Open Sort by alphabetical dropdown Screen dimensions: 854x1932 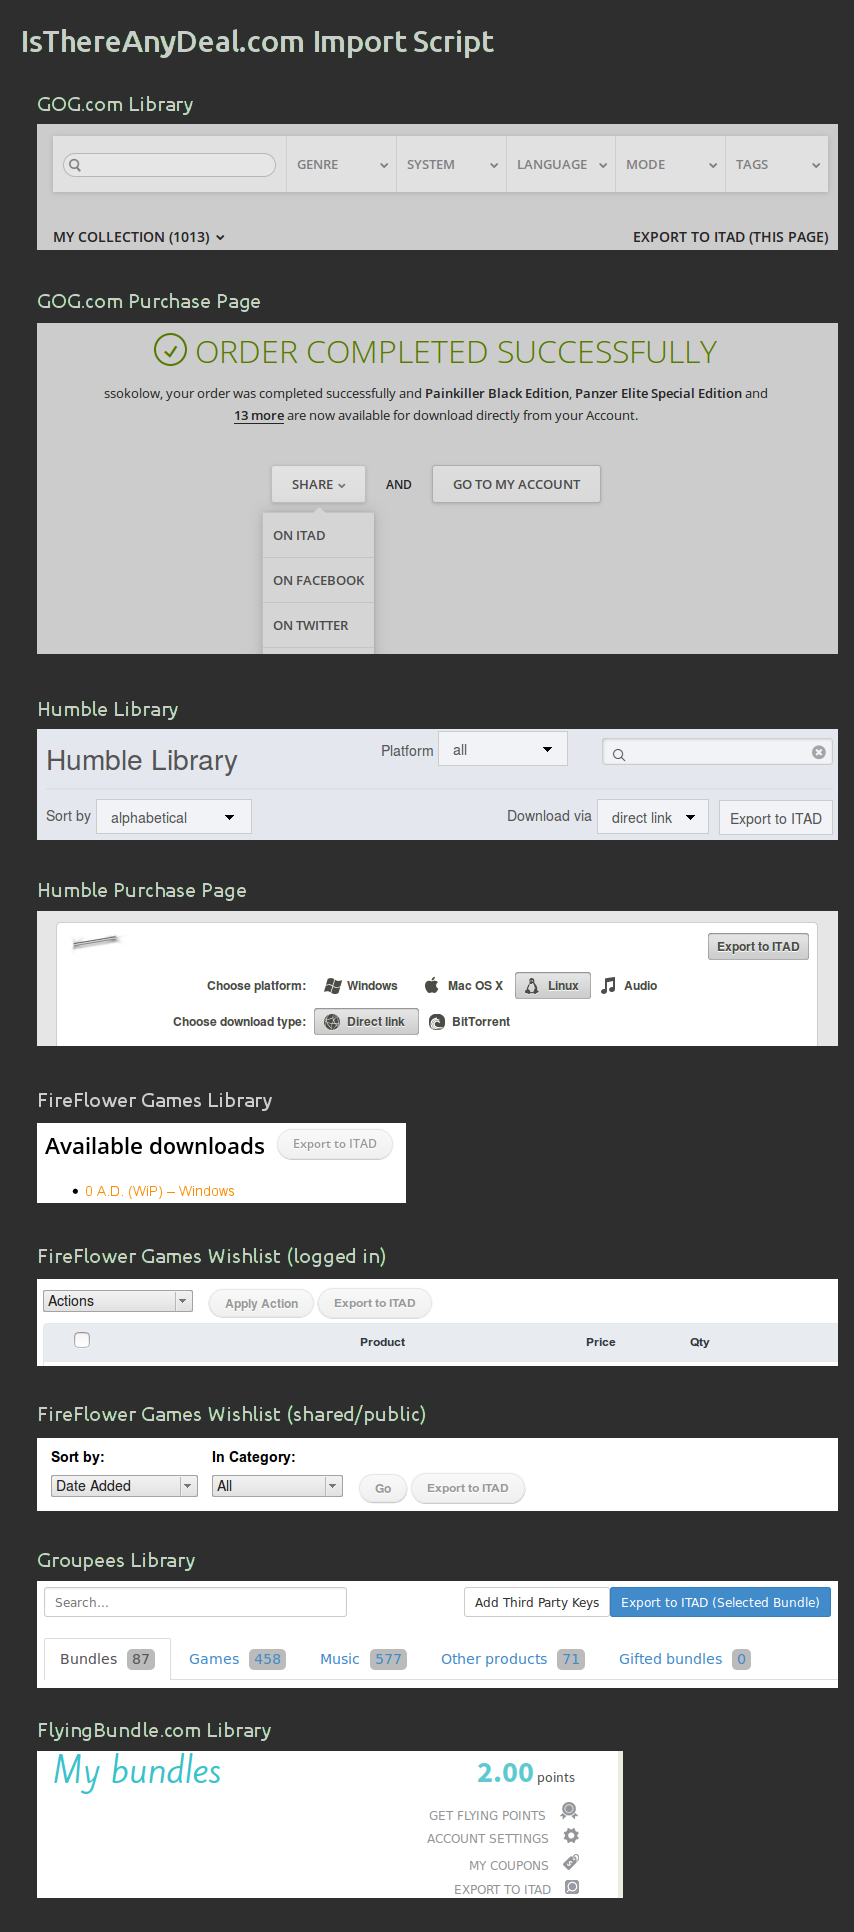pyautogui.click(x=174, y=817)
